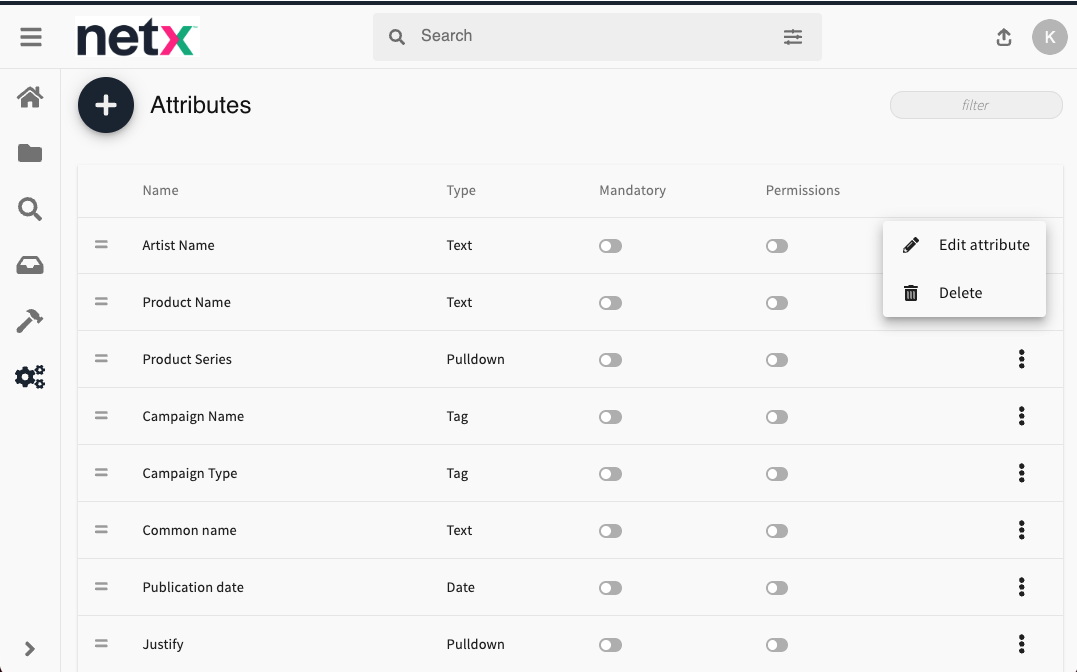Toggle Mandatory for Product Series
This screenshot has width=1077, height=672.
click(x=610, y=360)
